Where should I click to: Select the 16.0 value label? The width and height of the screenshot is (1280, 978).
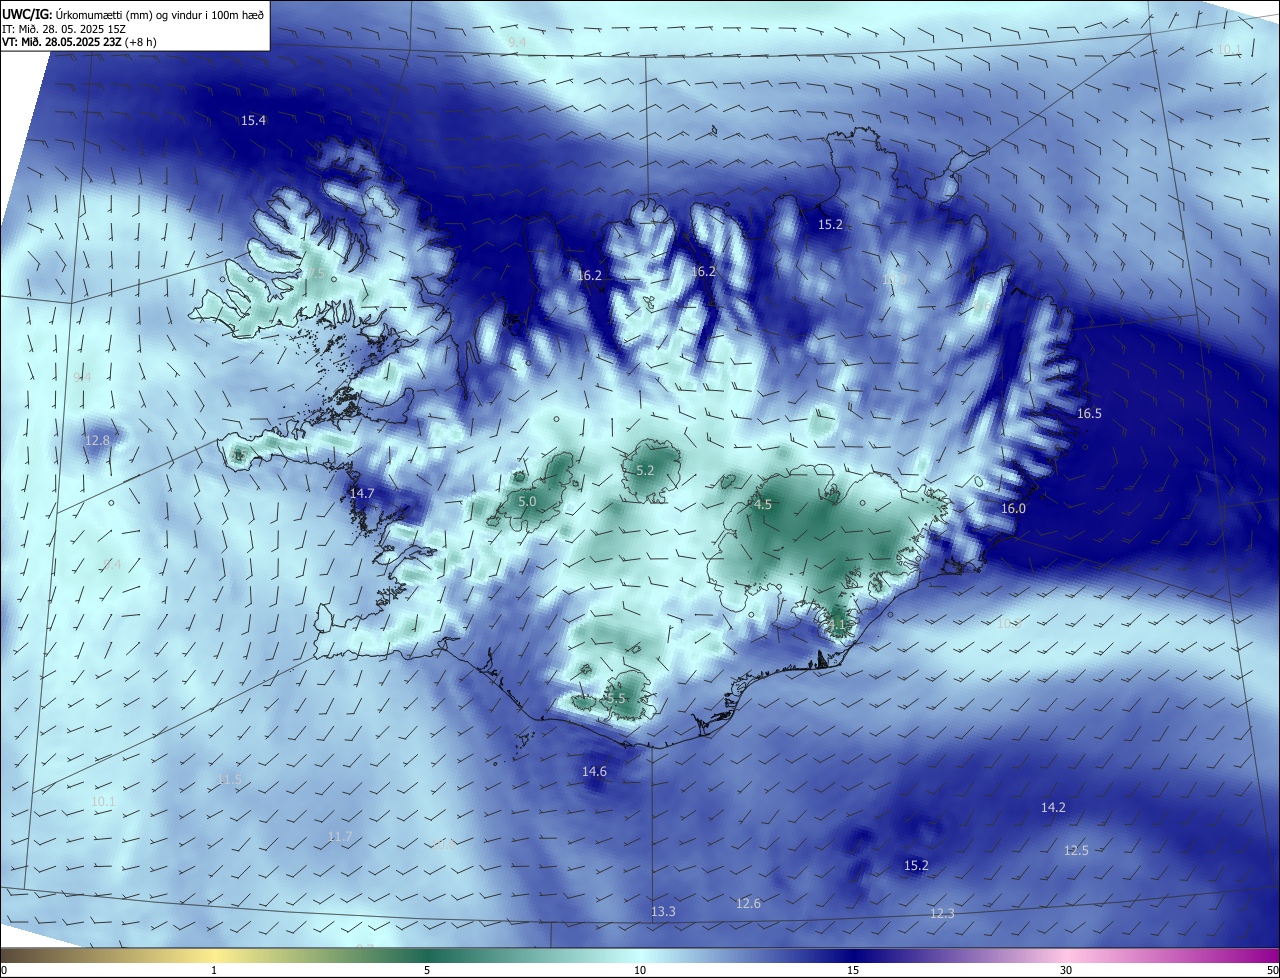pos(1013,508)
